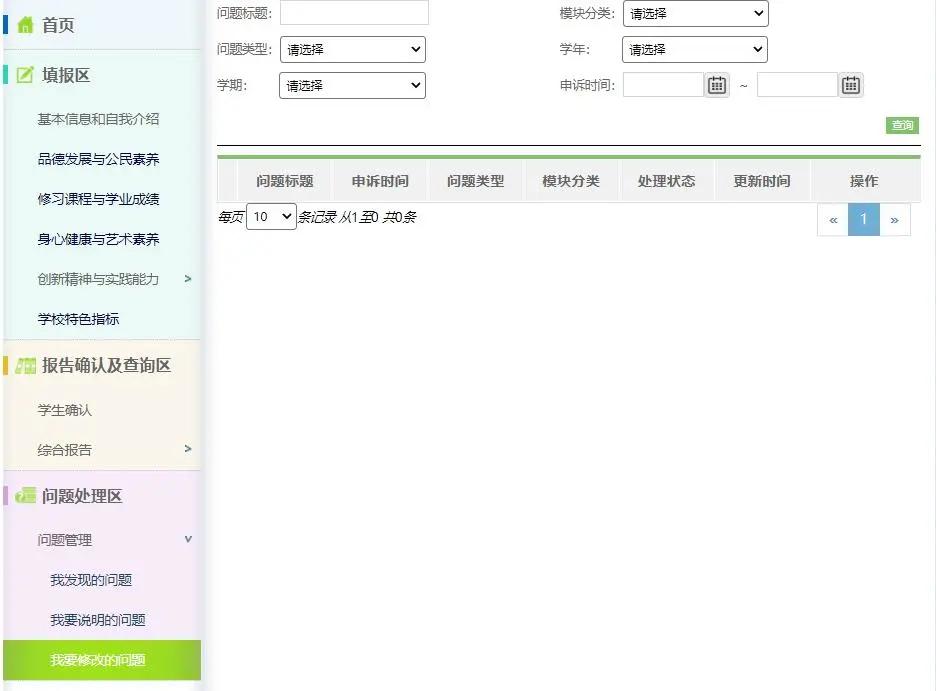Collapse the 问题管理 section
The height and width of the screenshot is (691, 936).
click(187, 539)
